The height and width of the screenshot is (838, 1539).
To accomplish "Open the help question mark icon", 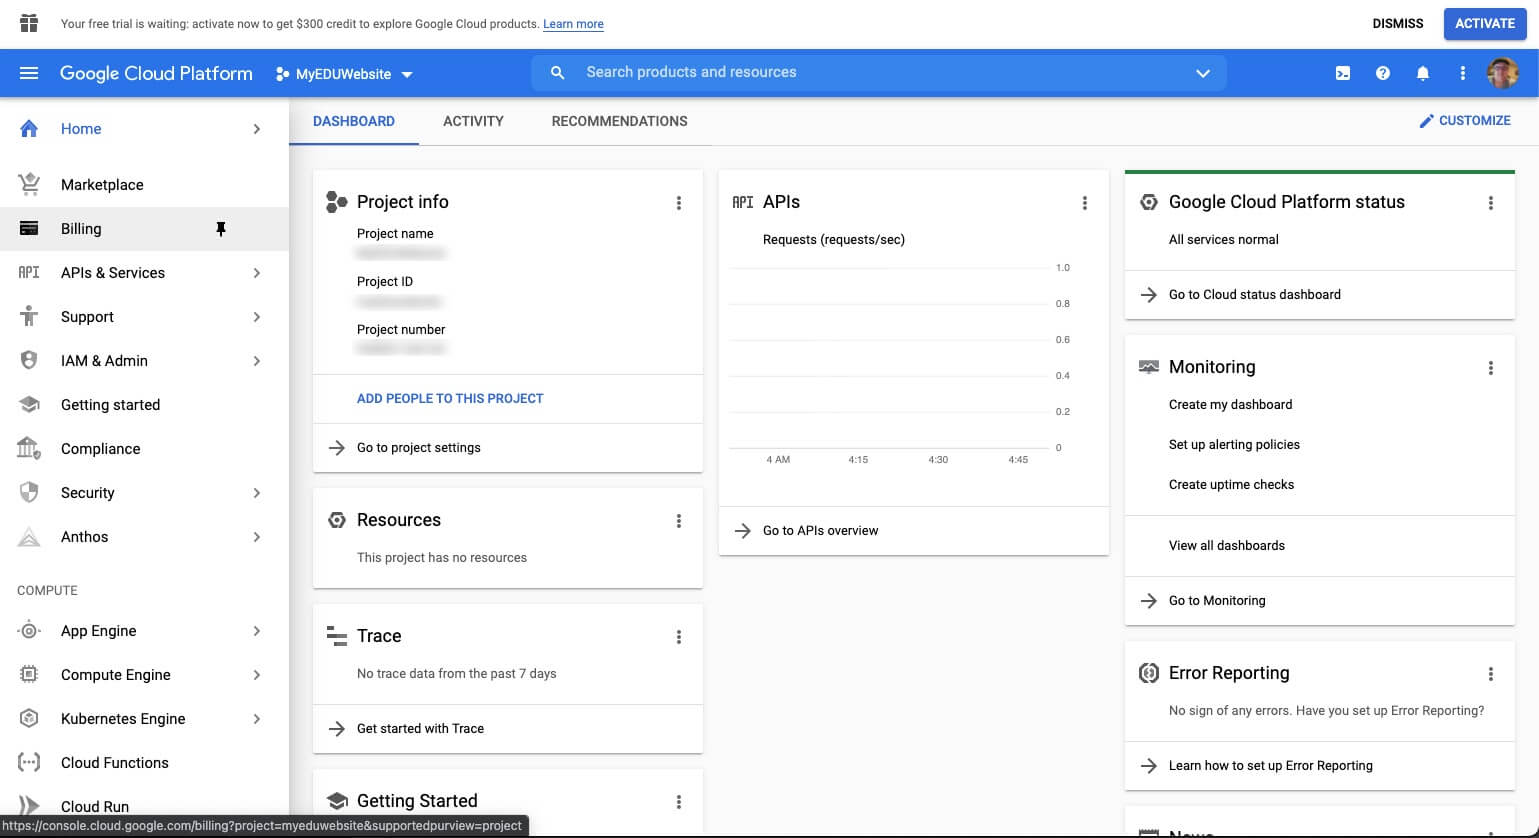I will coord(1383,73).
